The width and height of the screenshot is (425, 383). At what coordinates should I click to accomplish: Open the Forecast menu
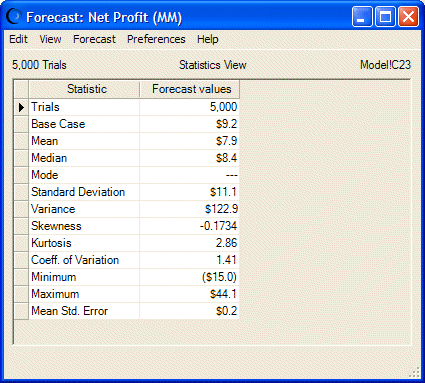pos(94,39)
